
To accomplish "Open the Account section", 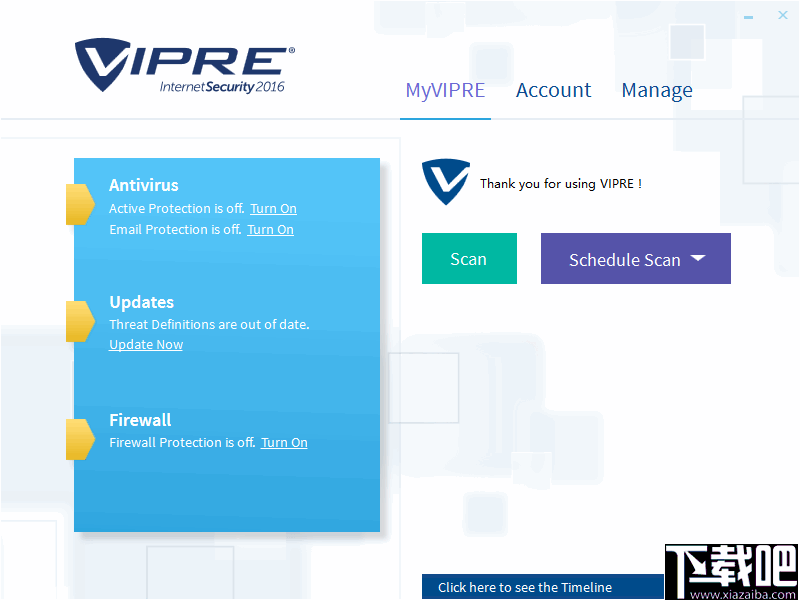I will [553, 90].
